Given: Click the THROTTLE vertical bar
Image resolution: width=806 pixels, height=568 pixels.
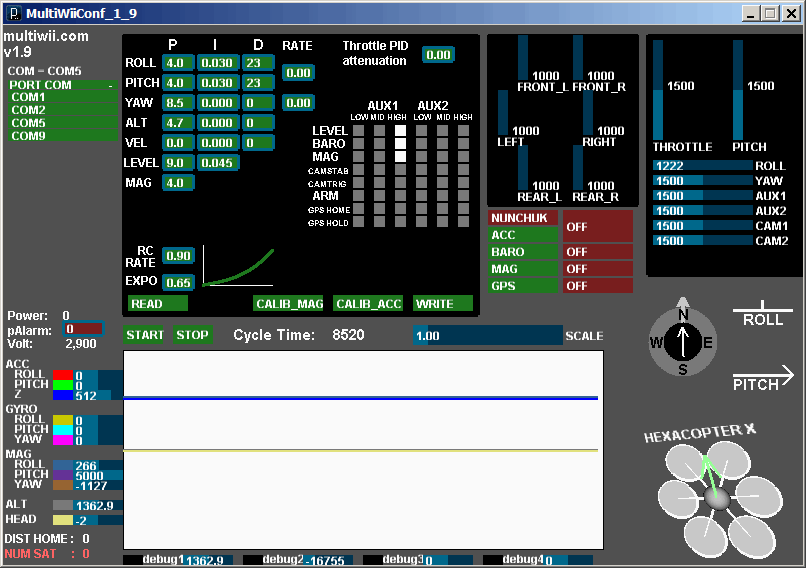Looking at the screenshot, I should pyautogui.click(x=658, y=90).
